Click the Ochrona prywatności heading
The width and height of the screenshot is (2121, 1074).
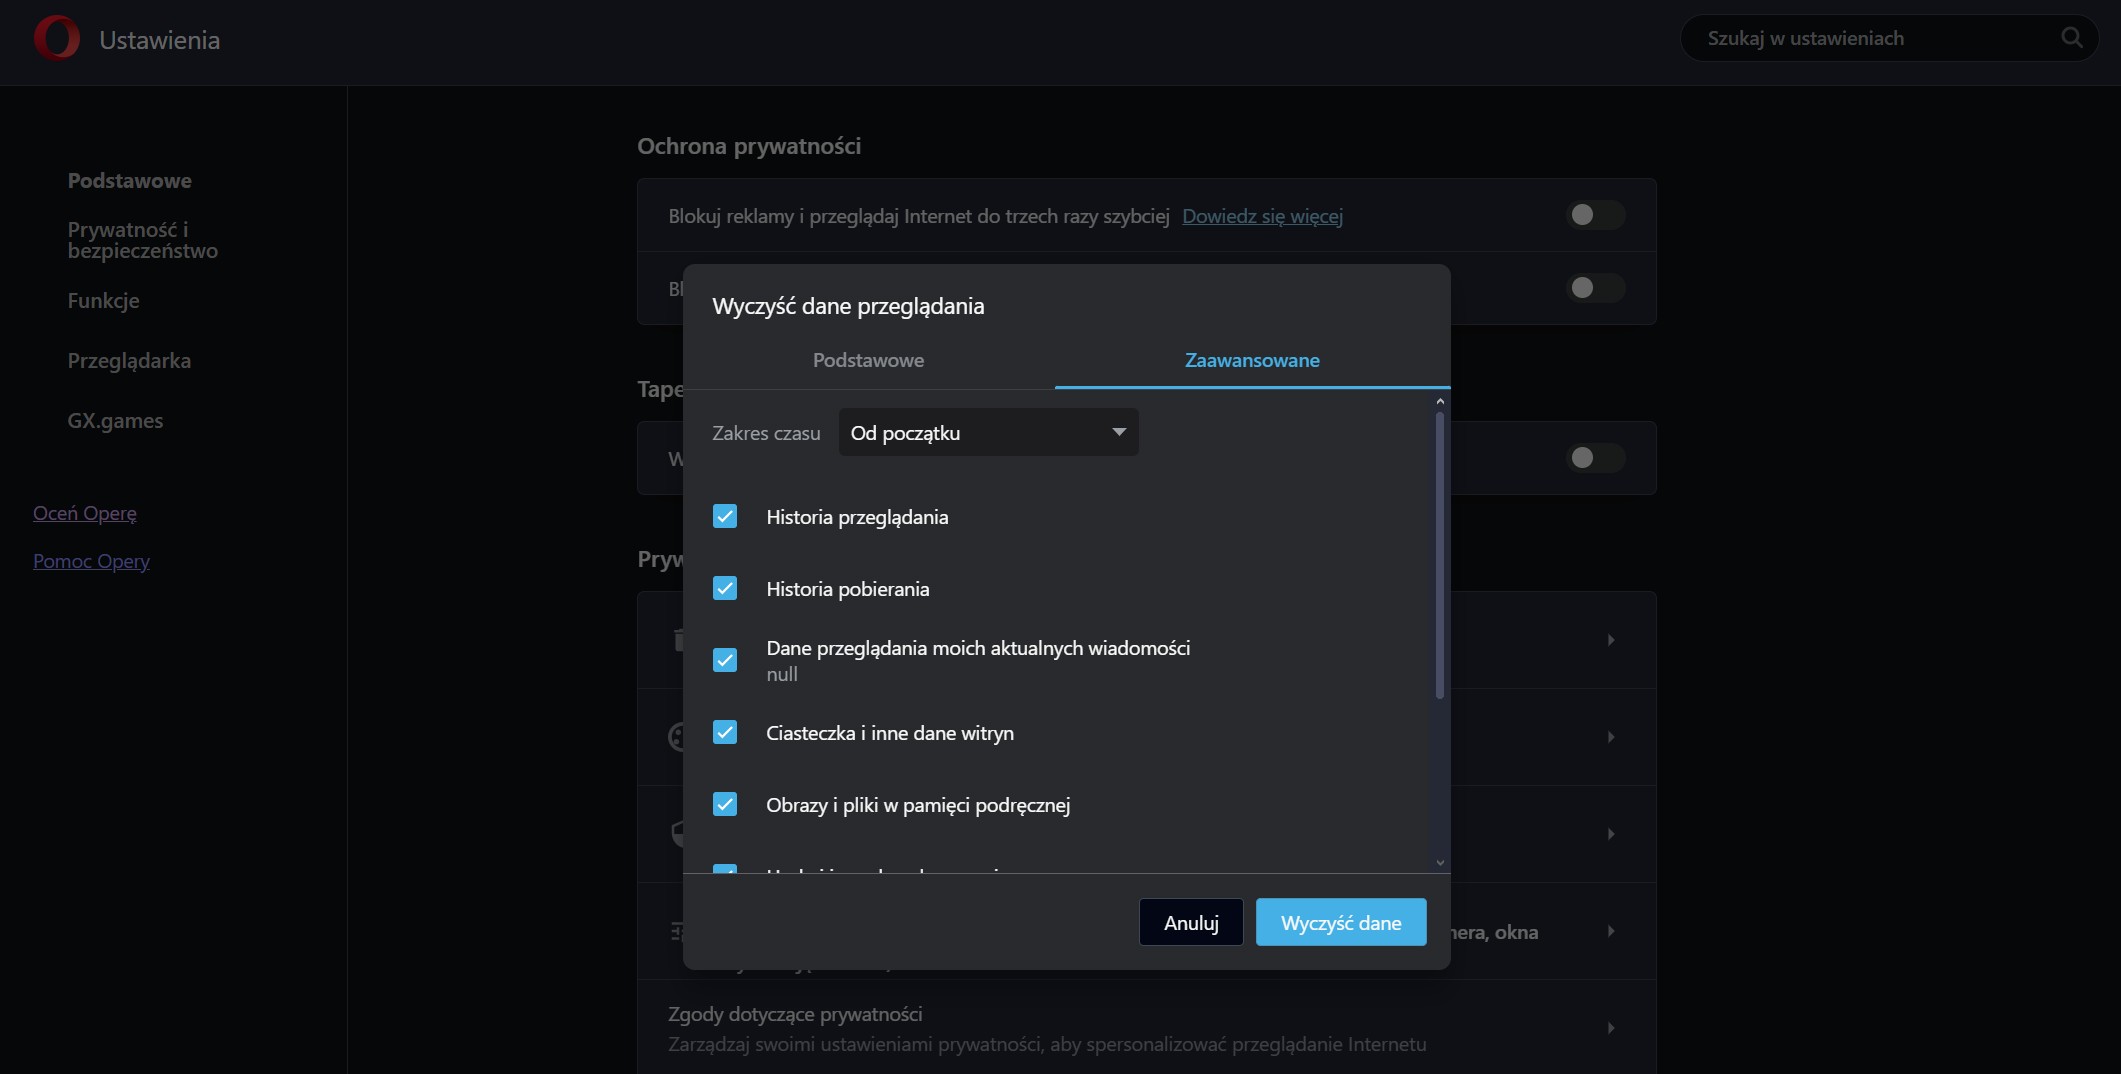(x=749, y=146)
